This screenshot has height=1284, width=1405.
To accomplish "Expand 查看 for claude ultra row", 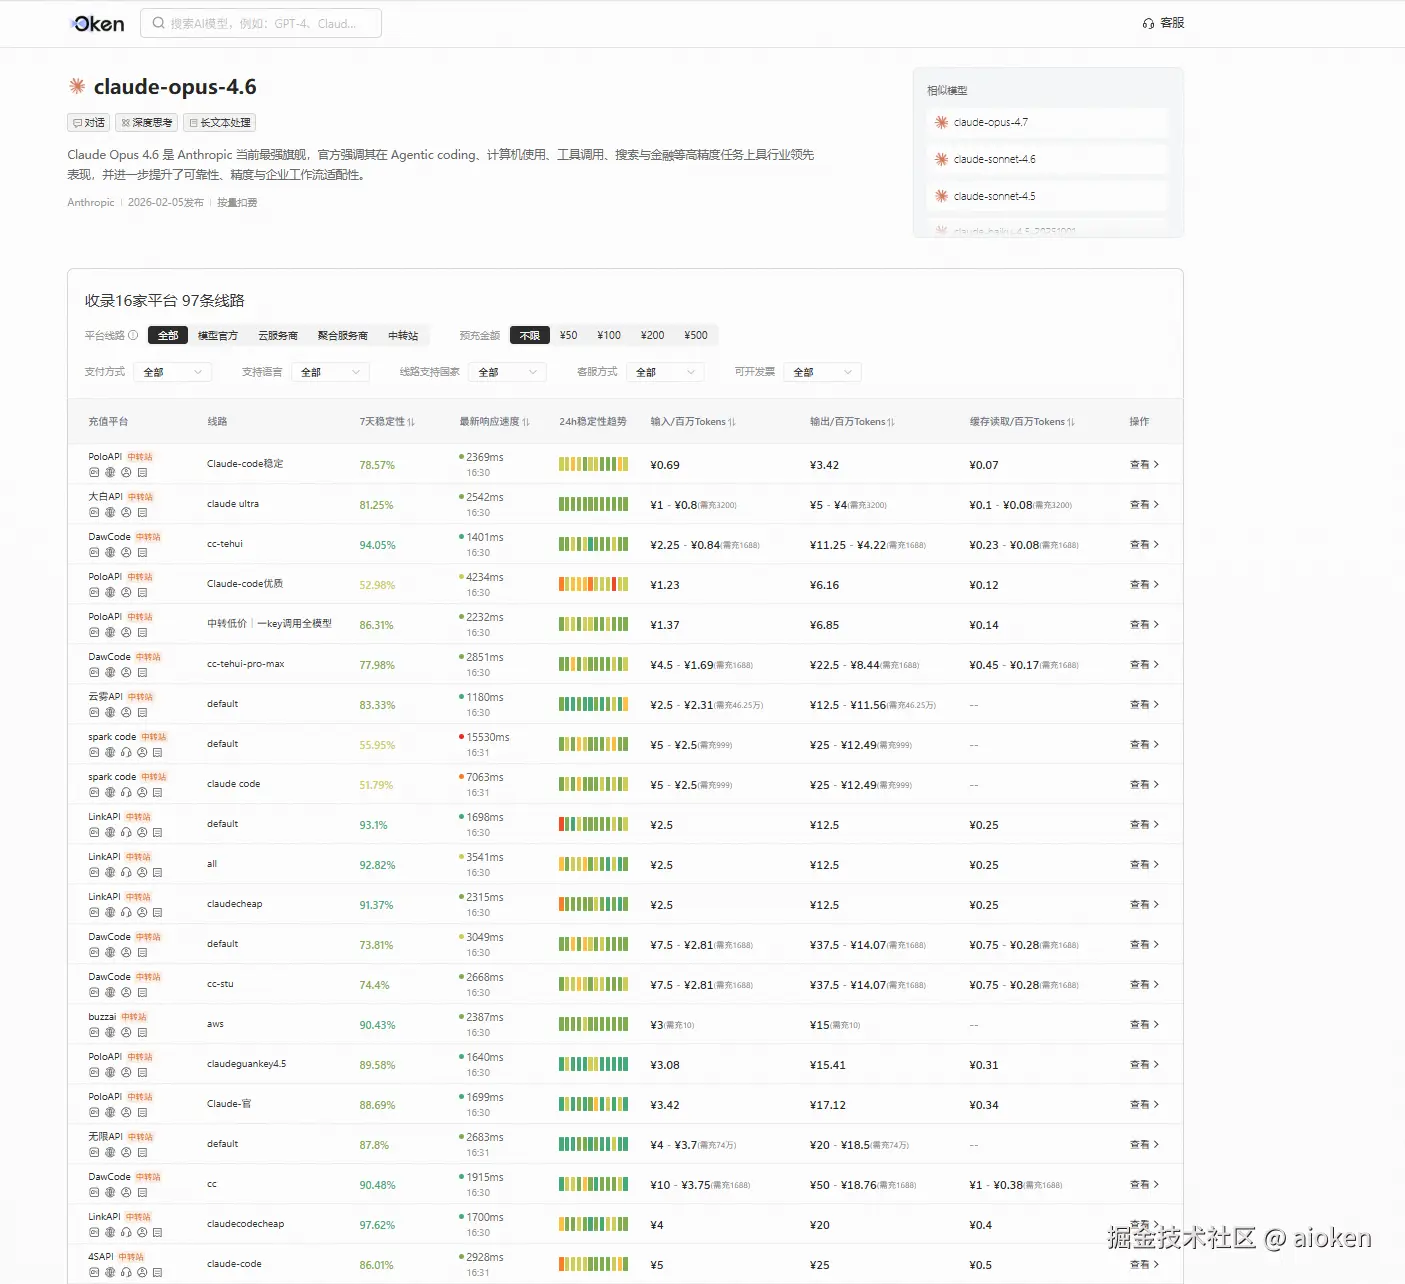I will 1144,504.
